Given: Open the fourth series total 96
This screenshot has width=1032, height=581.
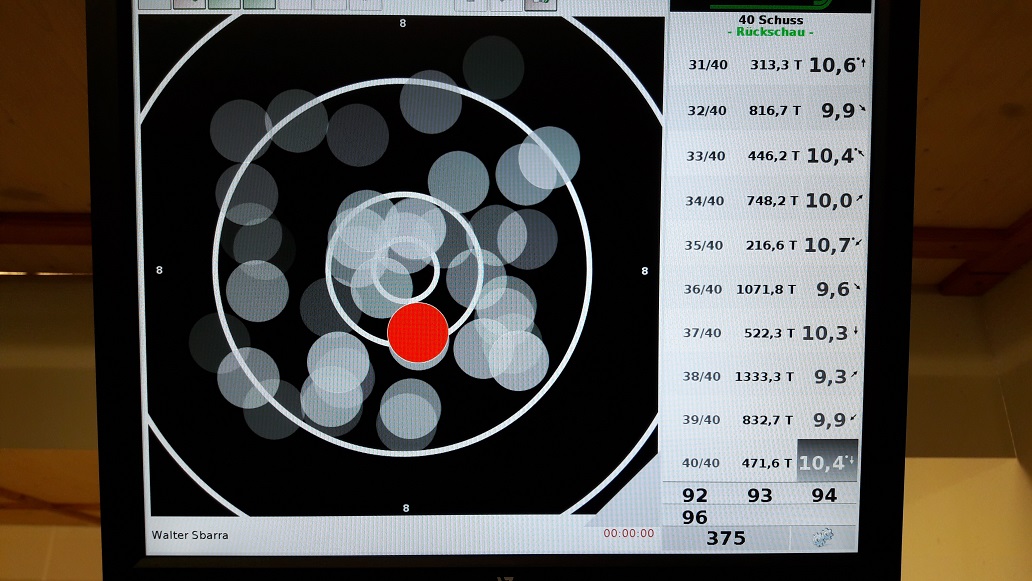Looking at the screenshot, I should tap(694, 517).
